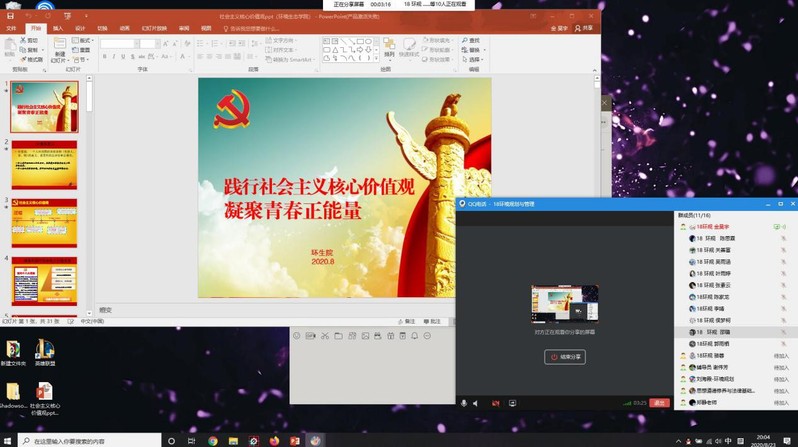Mute the microphone in QQ call

pos(463,403)
